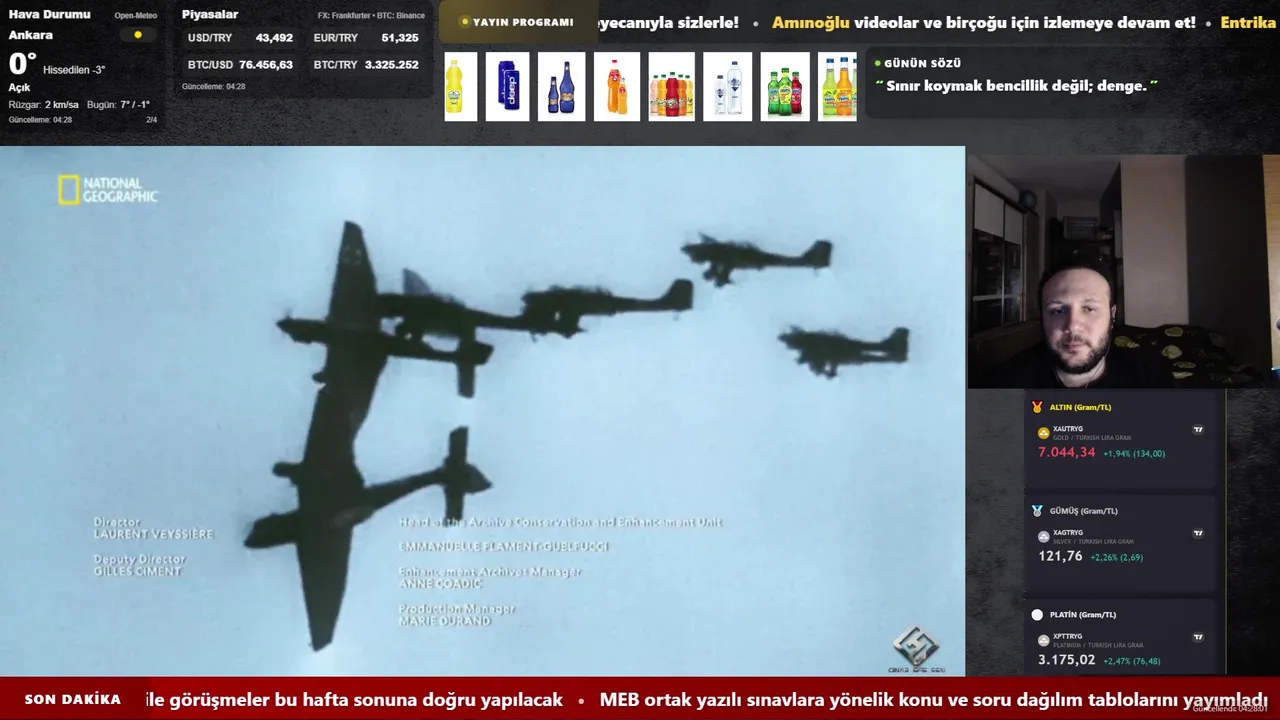Click the BTC/TRY value 3.325.252
This screenshot has height=720, width=1280.
392,65
